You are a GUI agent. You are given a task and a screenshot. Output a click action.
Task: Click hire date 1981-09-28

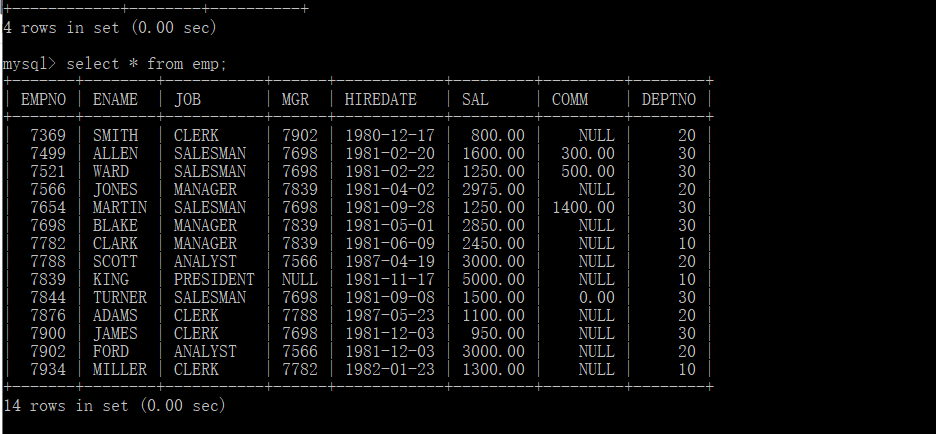(x=390, y=207)
